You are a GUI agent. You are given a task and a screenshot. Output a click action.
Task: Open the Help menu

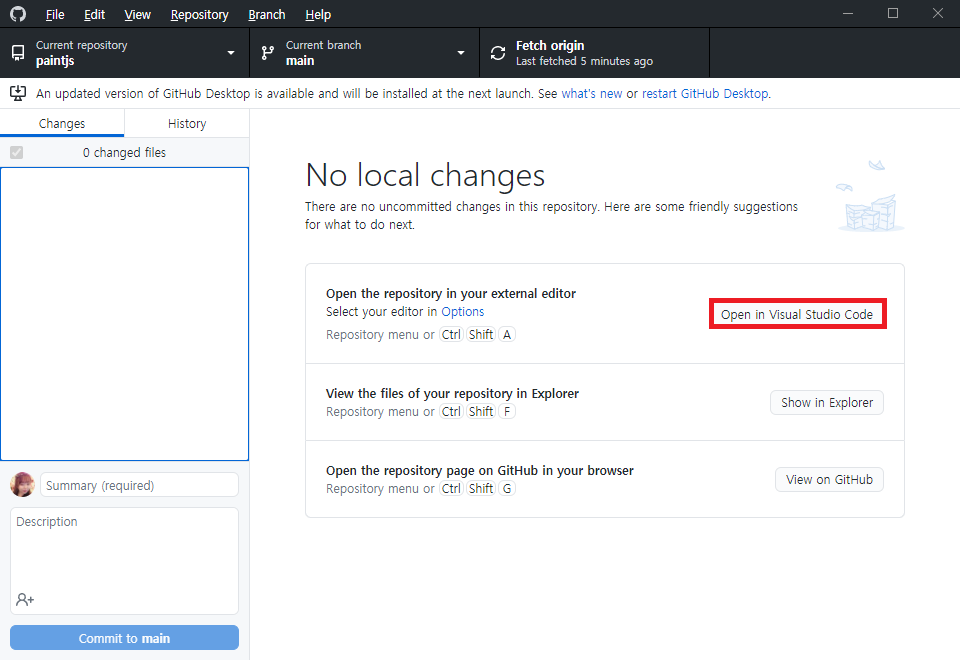pyautogui.click(x=318, y=14)
